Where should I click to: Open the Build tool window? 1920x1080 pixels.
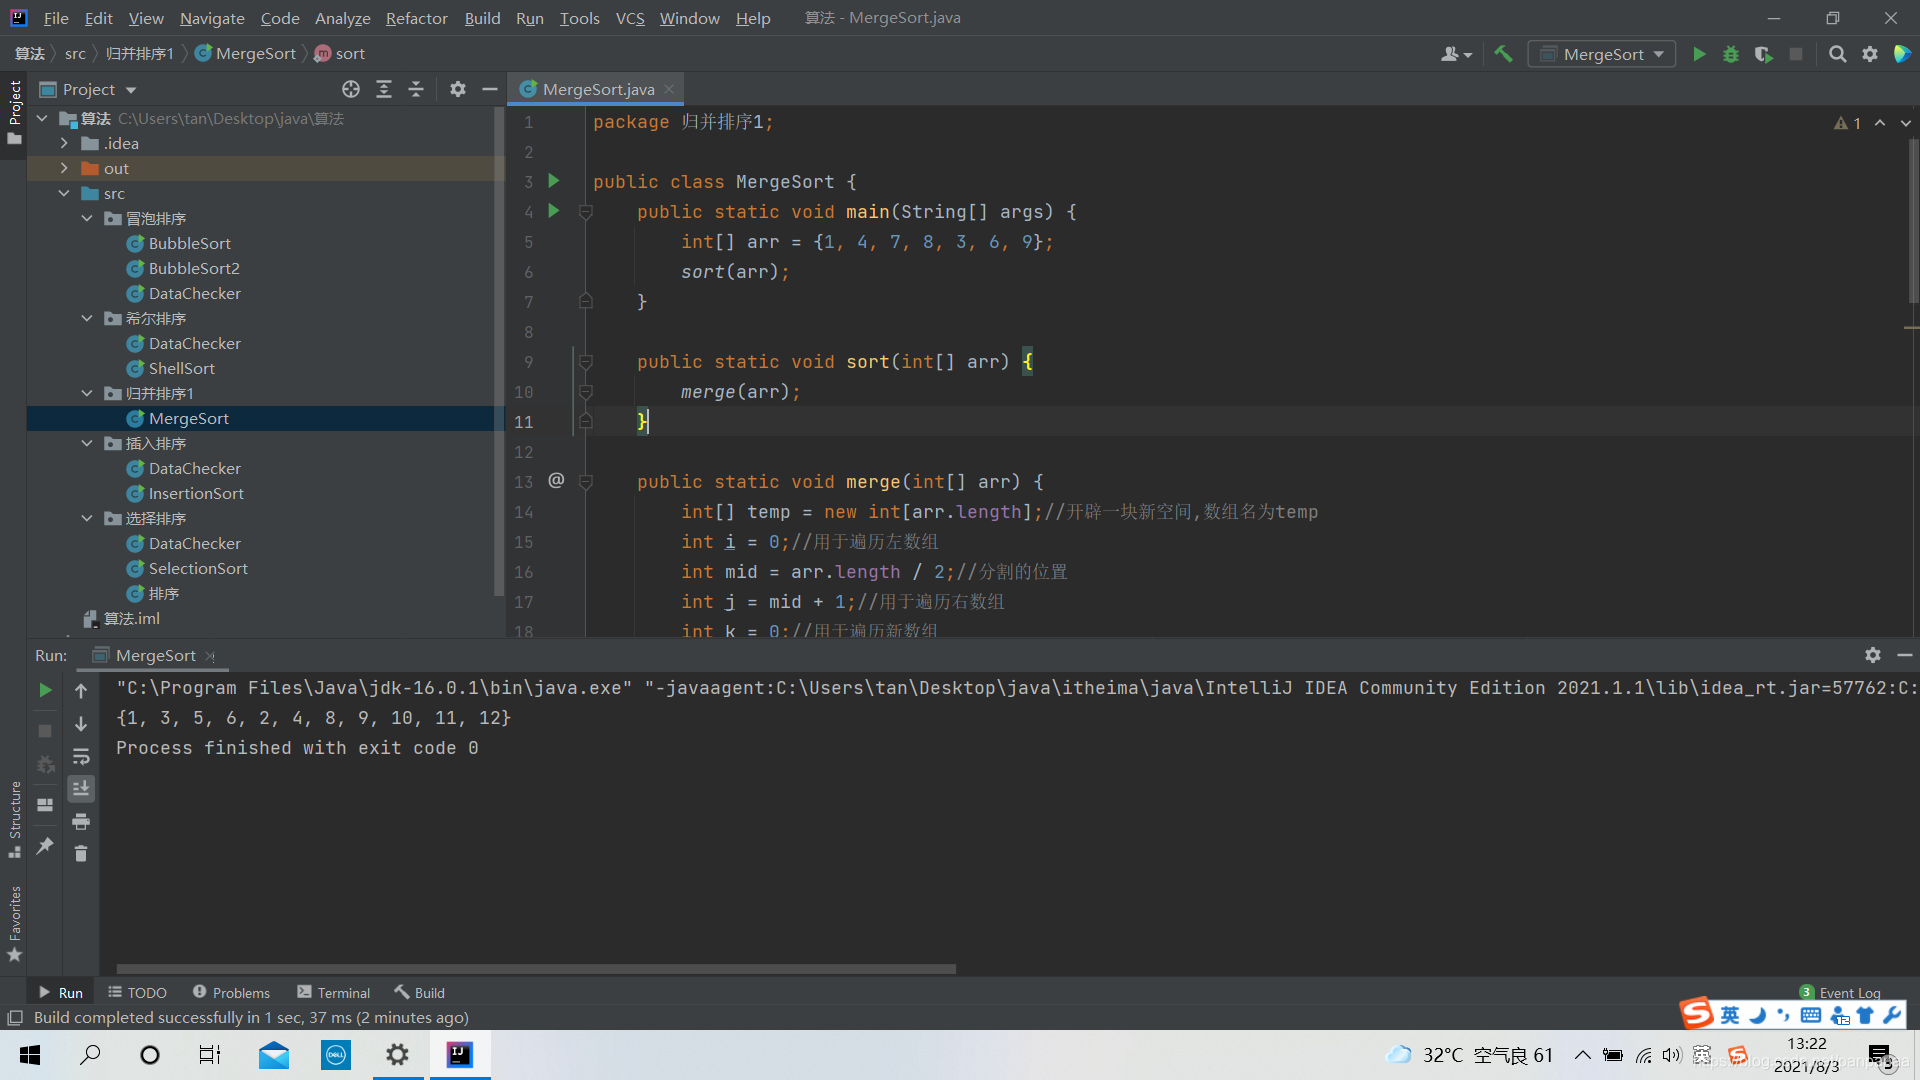pyautogui.click(x=419, y=992)
